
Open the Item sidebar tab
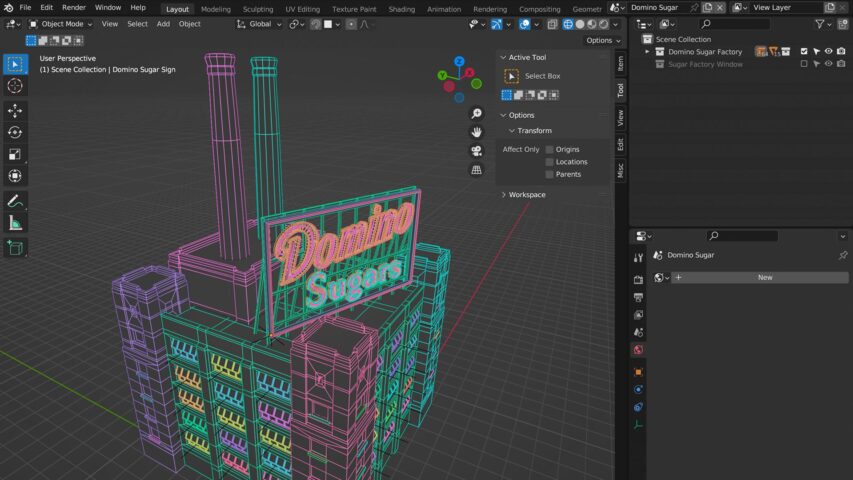(x=620, y=64)
